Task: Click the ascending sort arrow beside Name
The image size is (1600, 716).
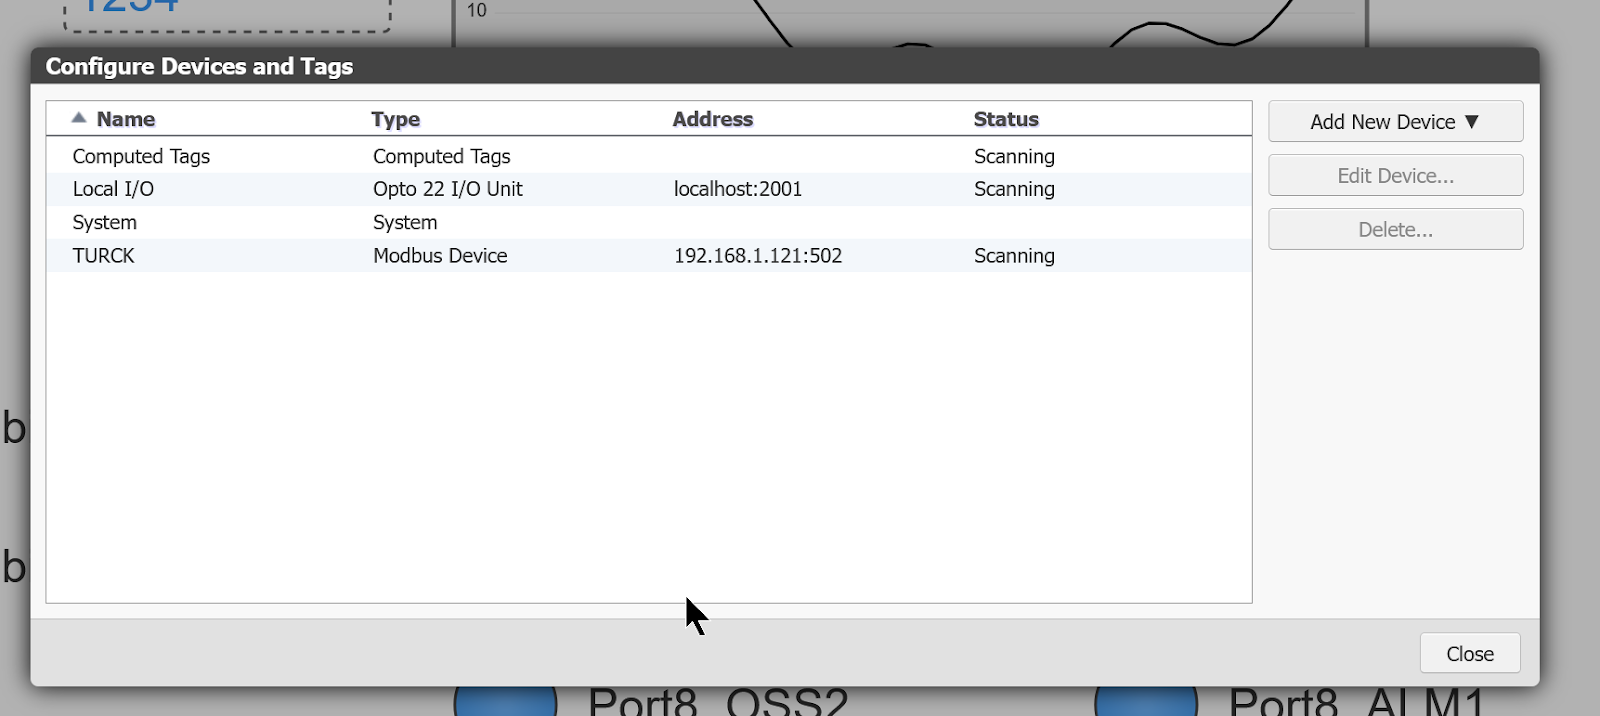Action: coord(79,118)
